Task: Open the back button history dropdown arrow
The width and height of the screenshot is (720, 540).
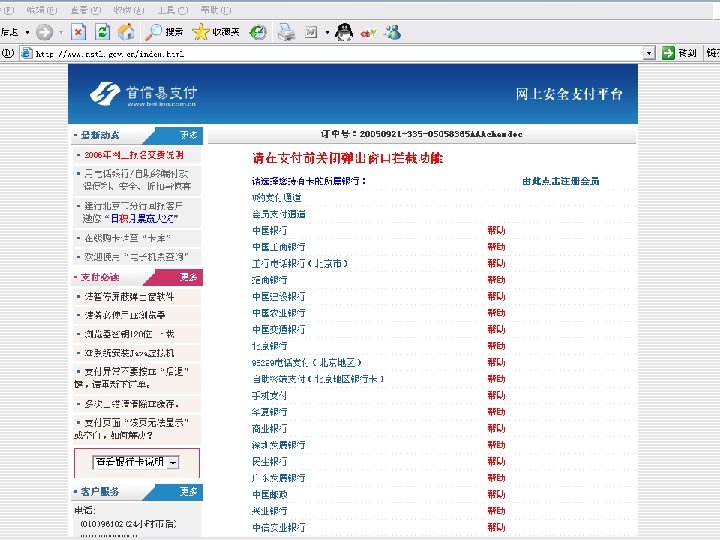Action: 27,32
